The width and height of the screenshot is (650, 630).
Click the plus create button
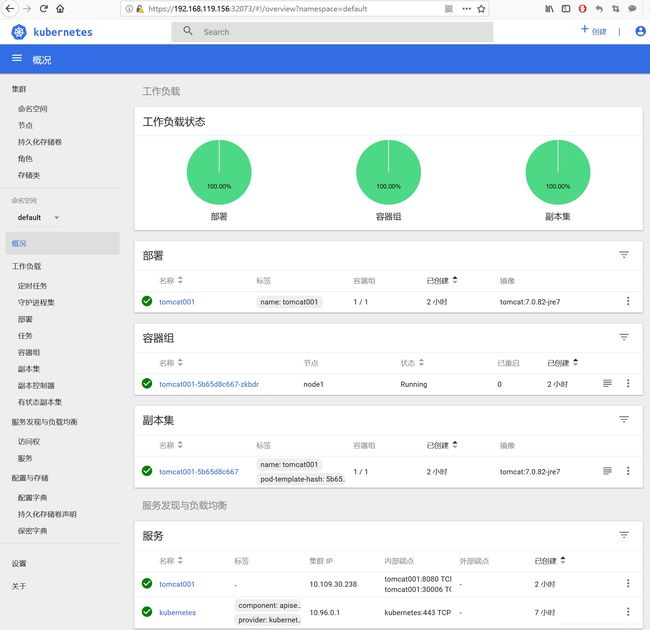(593, 30)
